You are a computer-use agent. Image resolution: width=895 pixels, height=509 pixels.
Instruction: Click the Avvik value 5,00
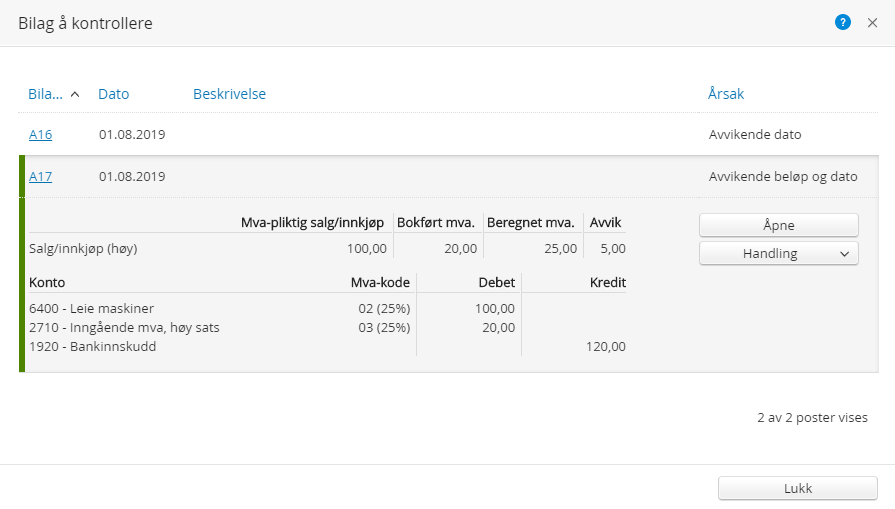click(x=610, y=248)
